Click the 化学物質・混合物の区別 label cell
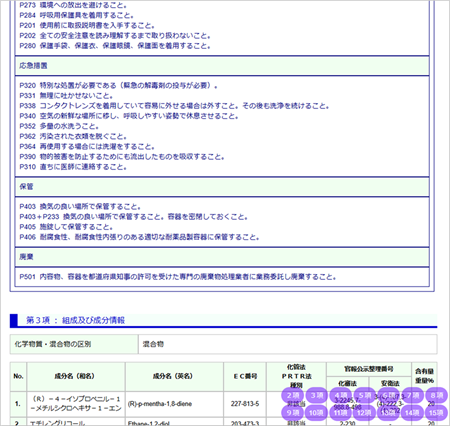The image size is (450, 426). click(74, 344)
